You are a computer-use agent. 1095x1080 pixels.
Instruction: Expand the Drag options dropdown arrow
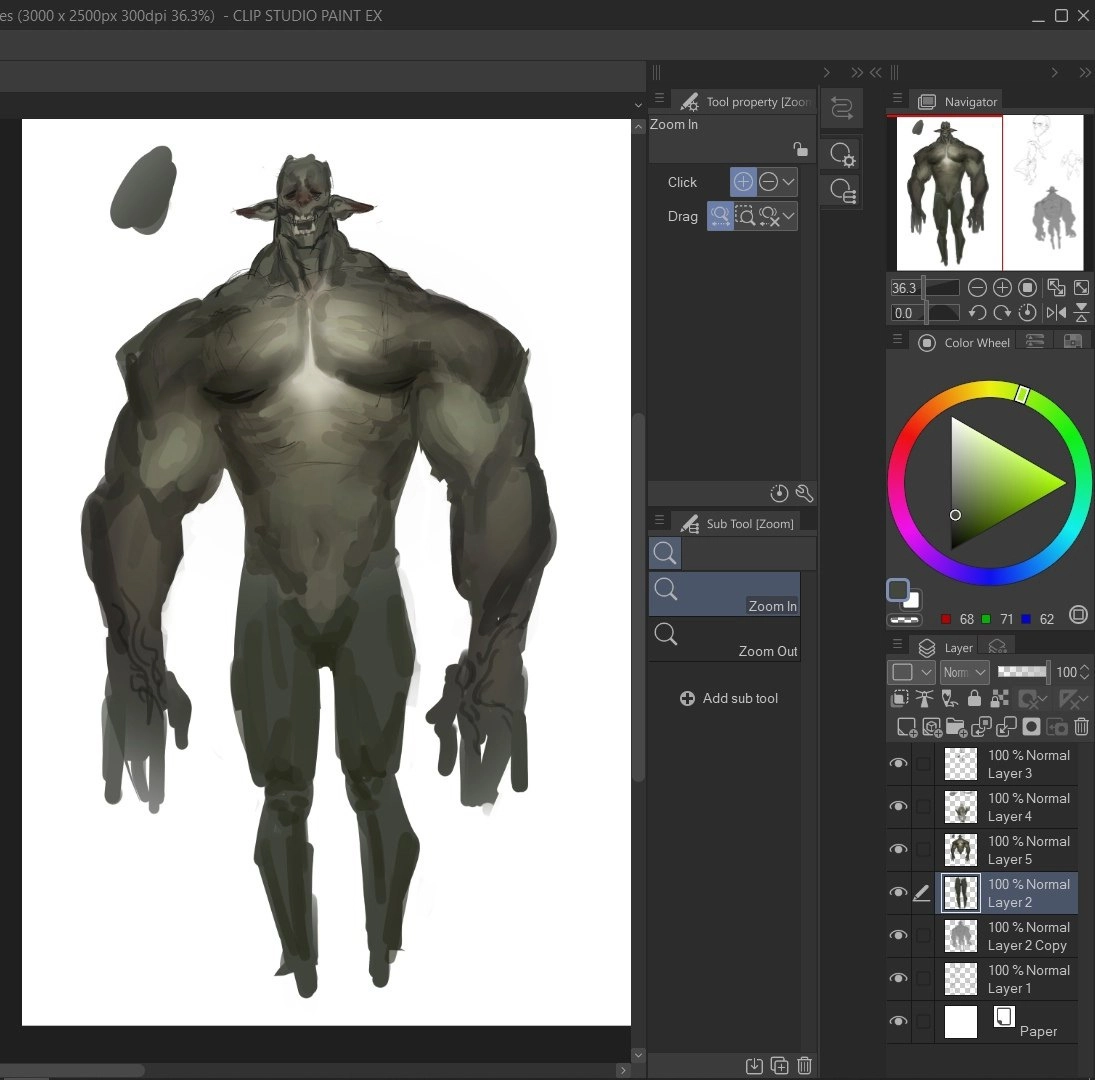pyautogui.click(x=789, y=216)
